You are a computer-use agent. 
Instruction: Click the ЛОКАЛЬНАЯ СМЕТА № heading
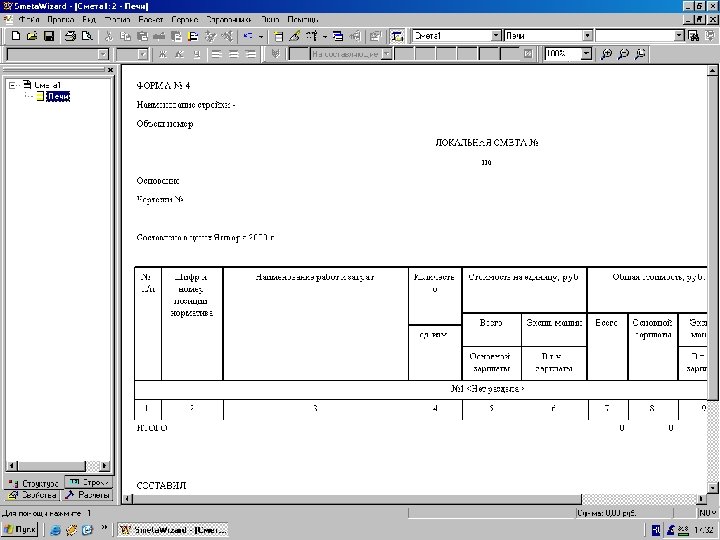pos(487,143)
